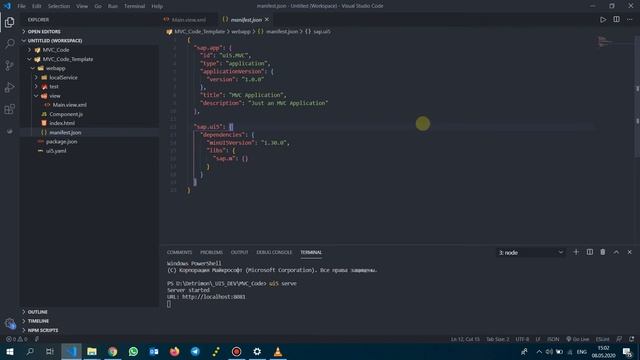The image size is (640, 360).
Task: Select manifest.json in the explorer tree
Action: [x=89, y=133]
